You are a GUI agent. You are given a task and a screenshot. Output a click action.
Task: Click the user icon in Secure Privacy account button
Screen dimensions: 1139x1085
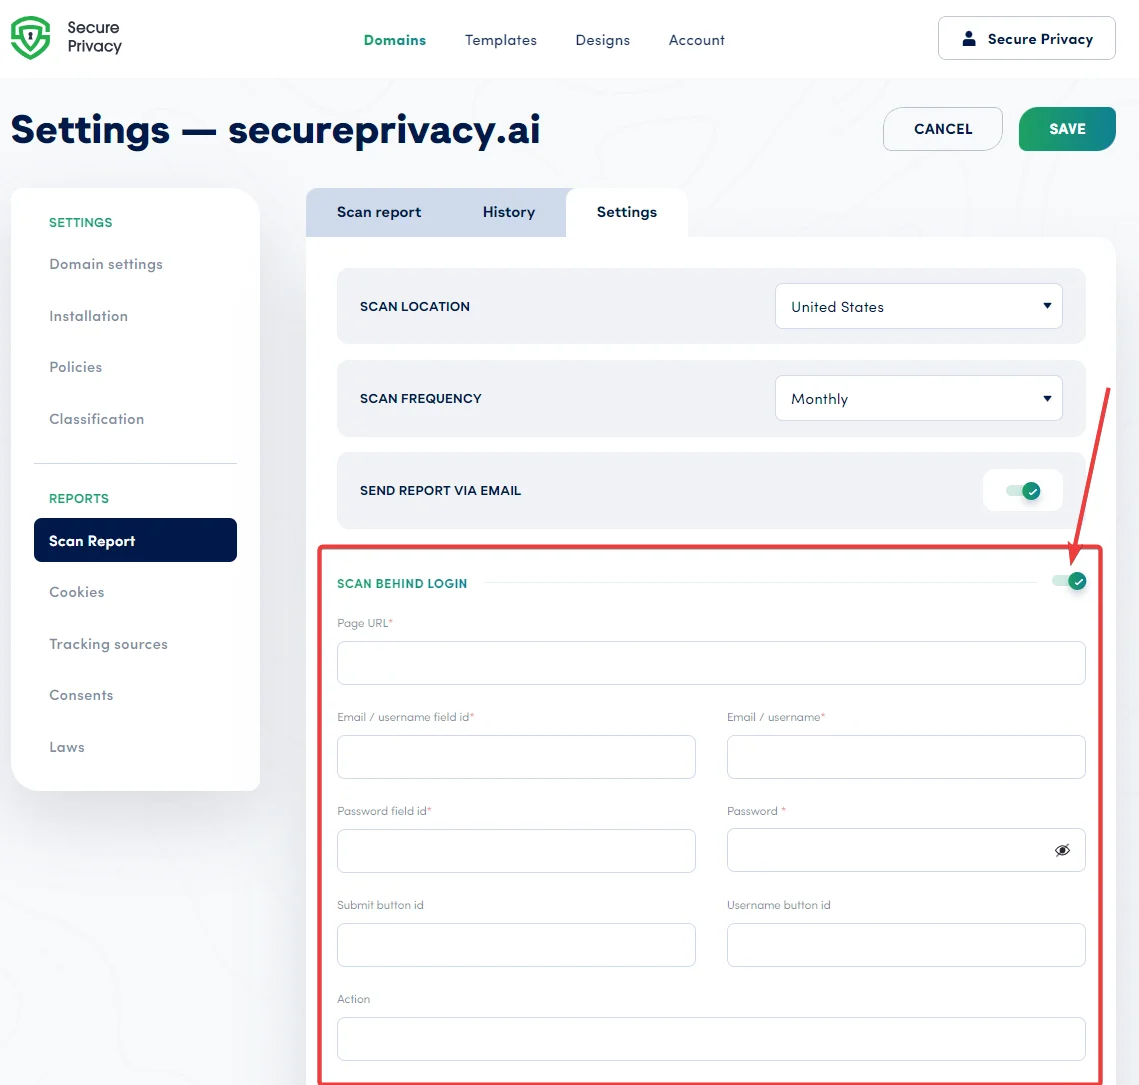tap(968, 38)
